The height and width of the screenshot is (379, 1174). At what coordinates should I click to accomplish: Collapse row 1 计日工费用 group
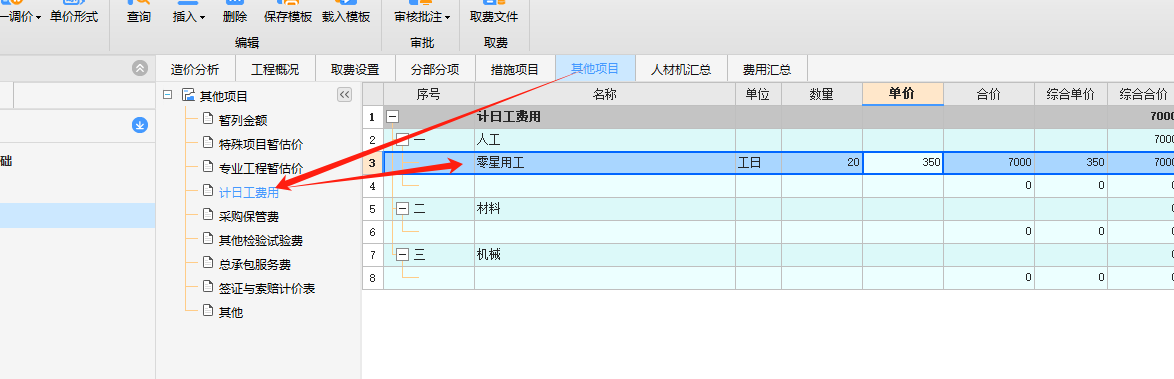tap(392, 117)
